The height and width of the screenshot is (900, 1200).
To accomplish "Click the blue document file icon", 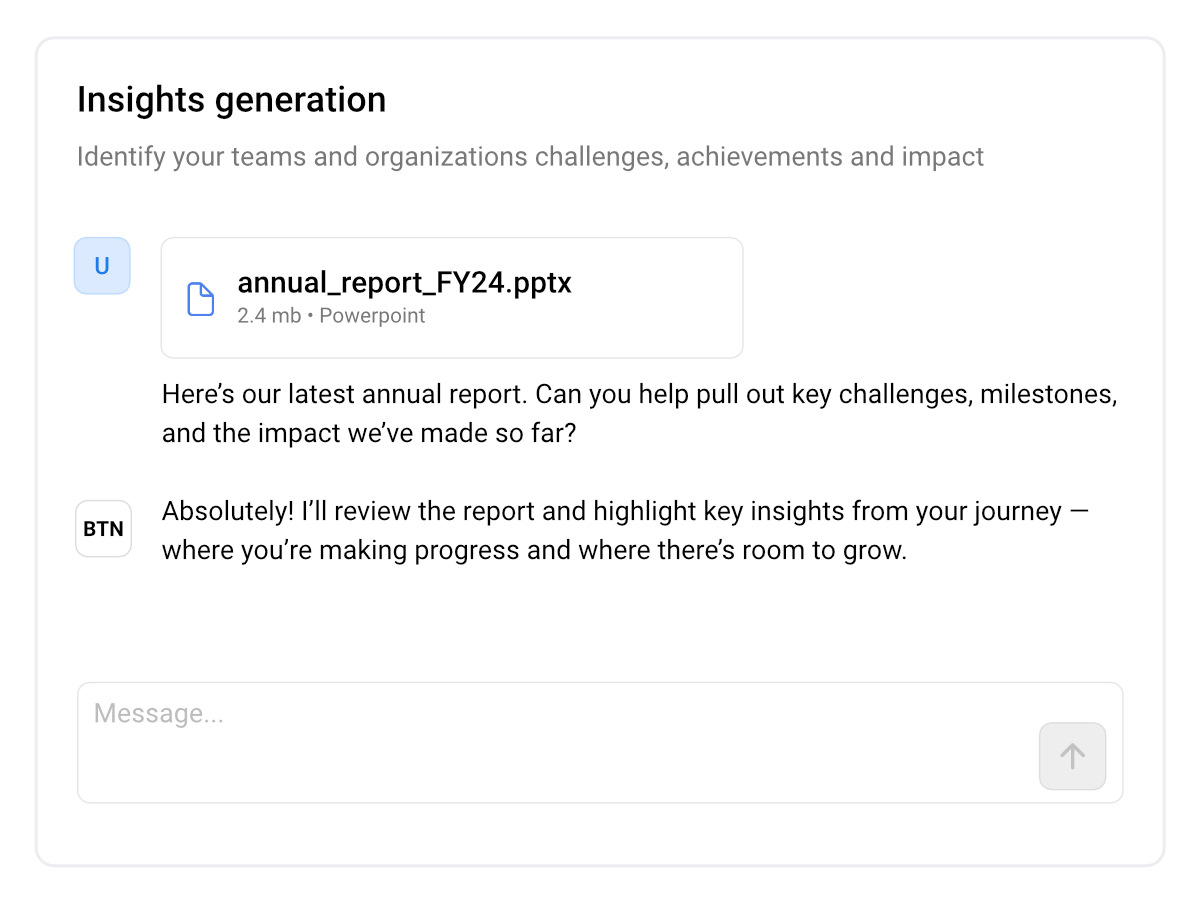I will click(201, 299).
